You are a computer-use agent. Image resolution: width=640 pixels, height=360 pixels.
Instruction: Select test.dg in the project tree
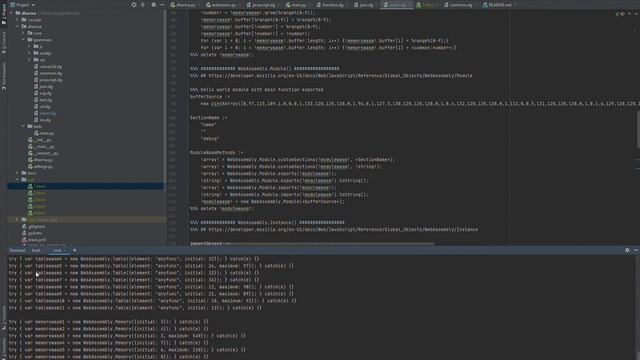click(x=43, y=100)
